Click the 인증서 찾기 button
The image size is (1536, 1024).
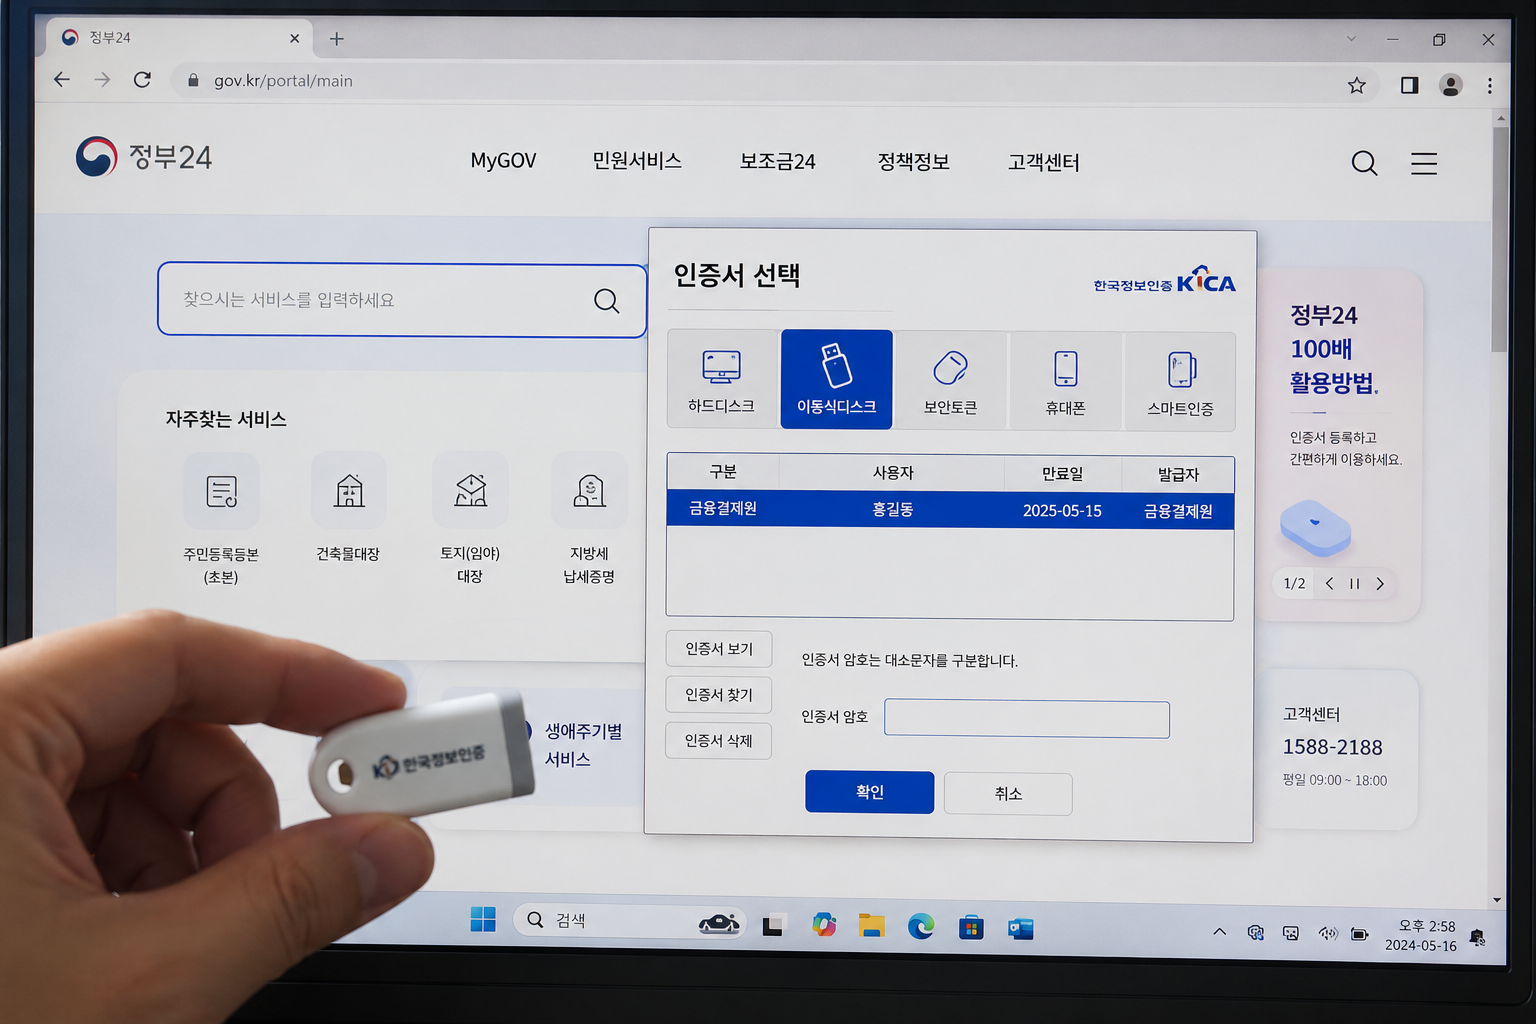click(719, 695)
